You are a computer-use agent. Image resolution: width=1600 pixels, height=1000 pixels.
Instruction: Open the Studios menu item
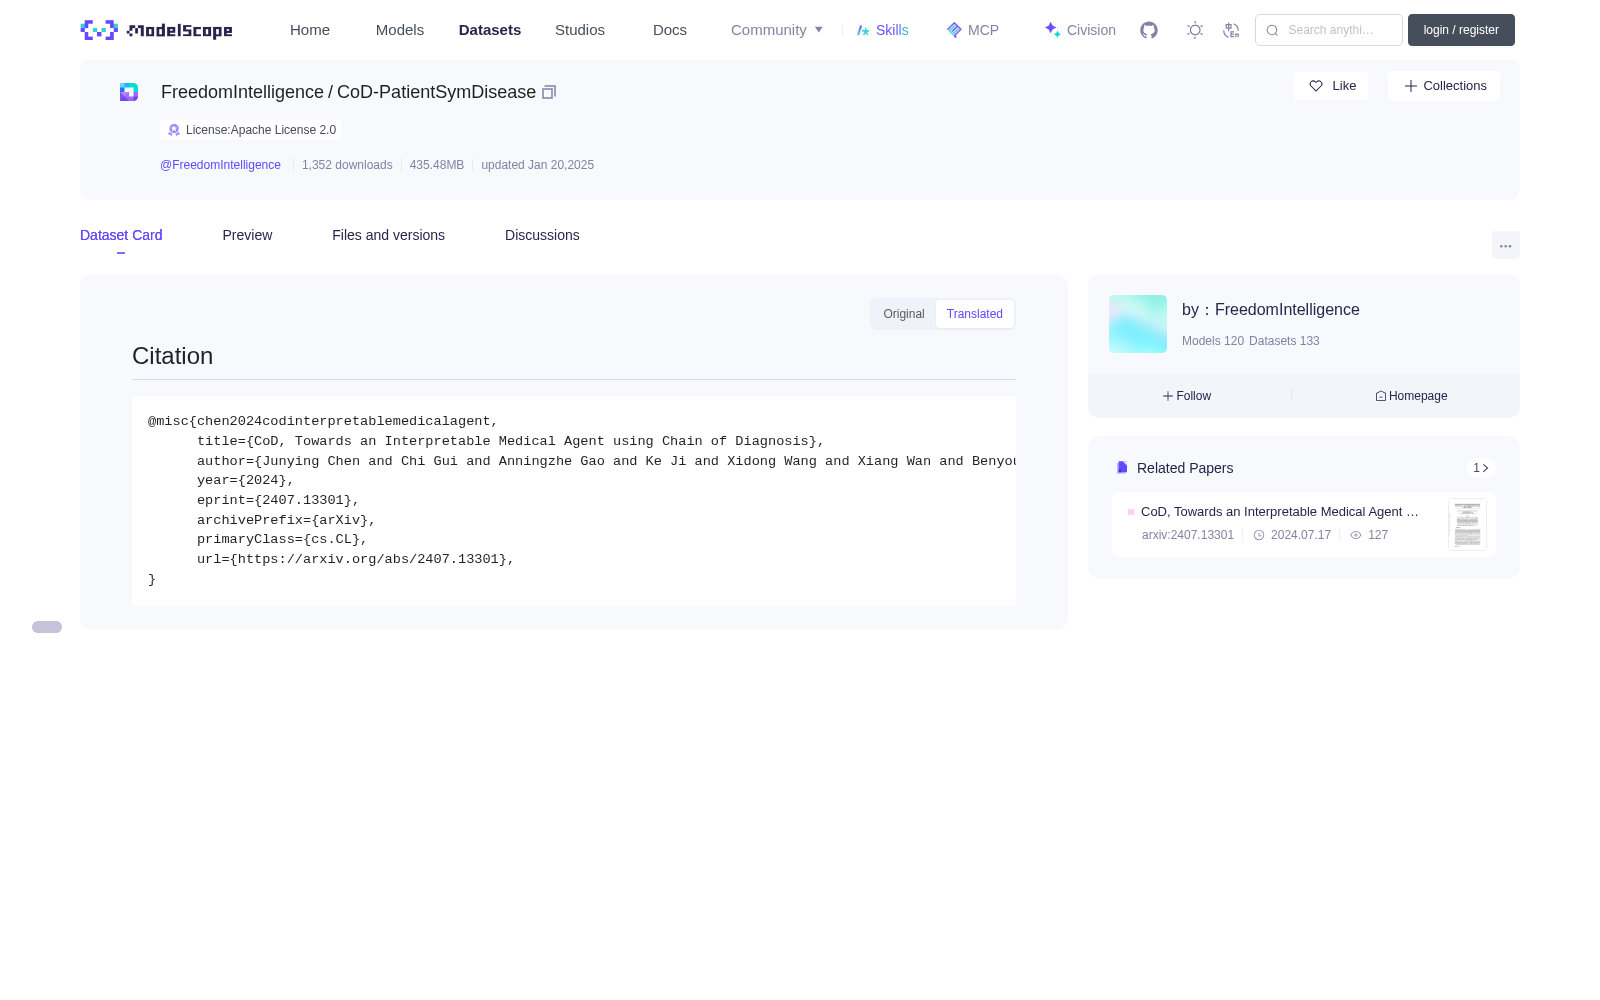[580, 30]
